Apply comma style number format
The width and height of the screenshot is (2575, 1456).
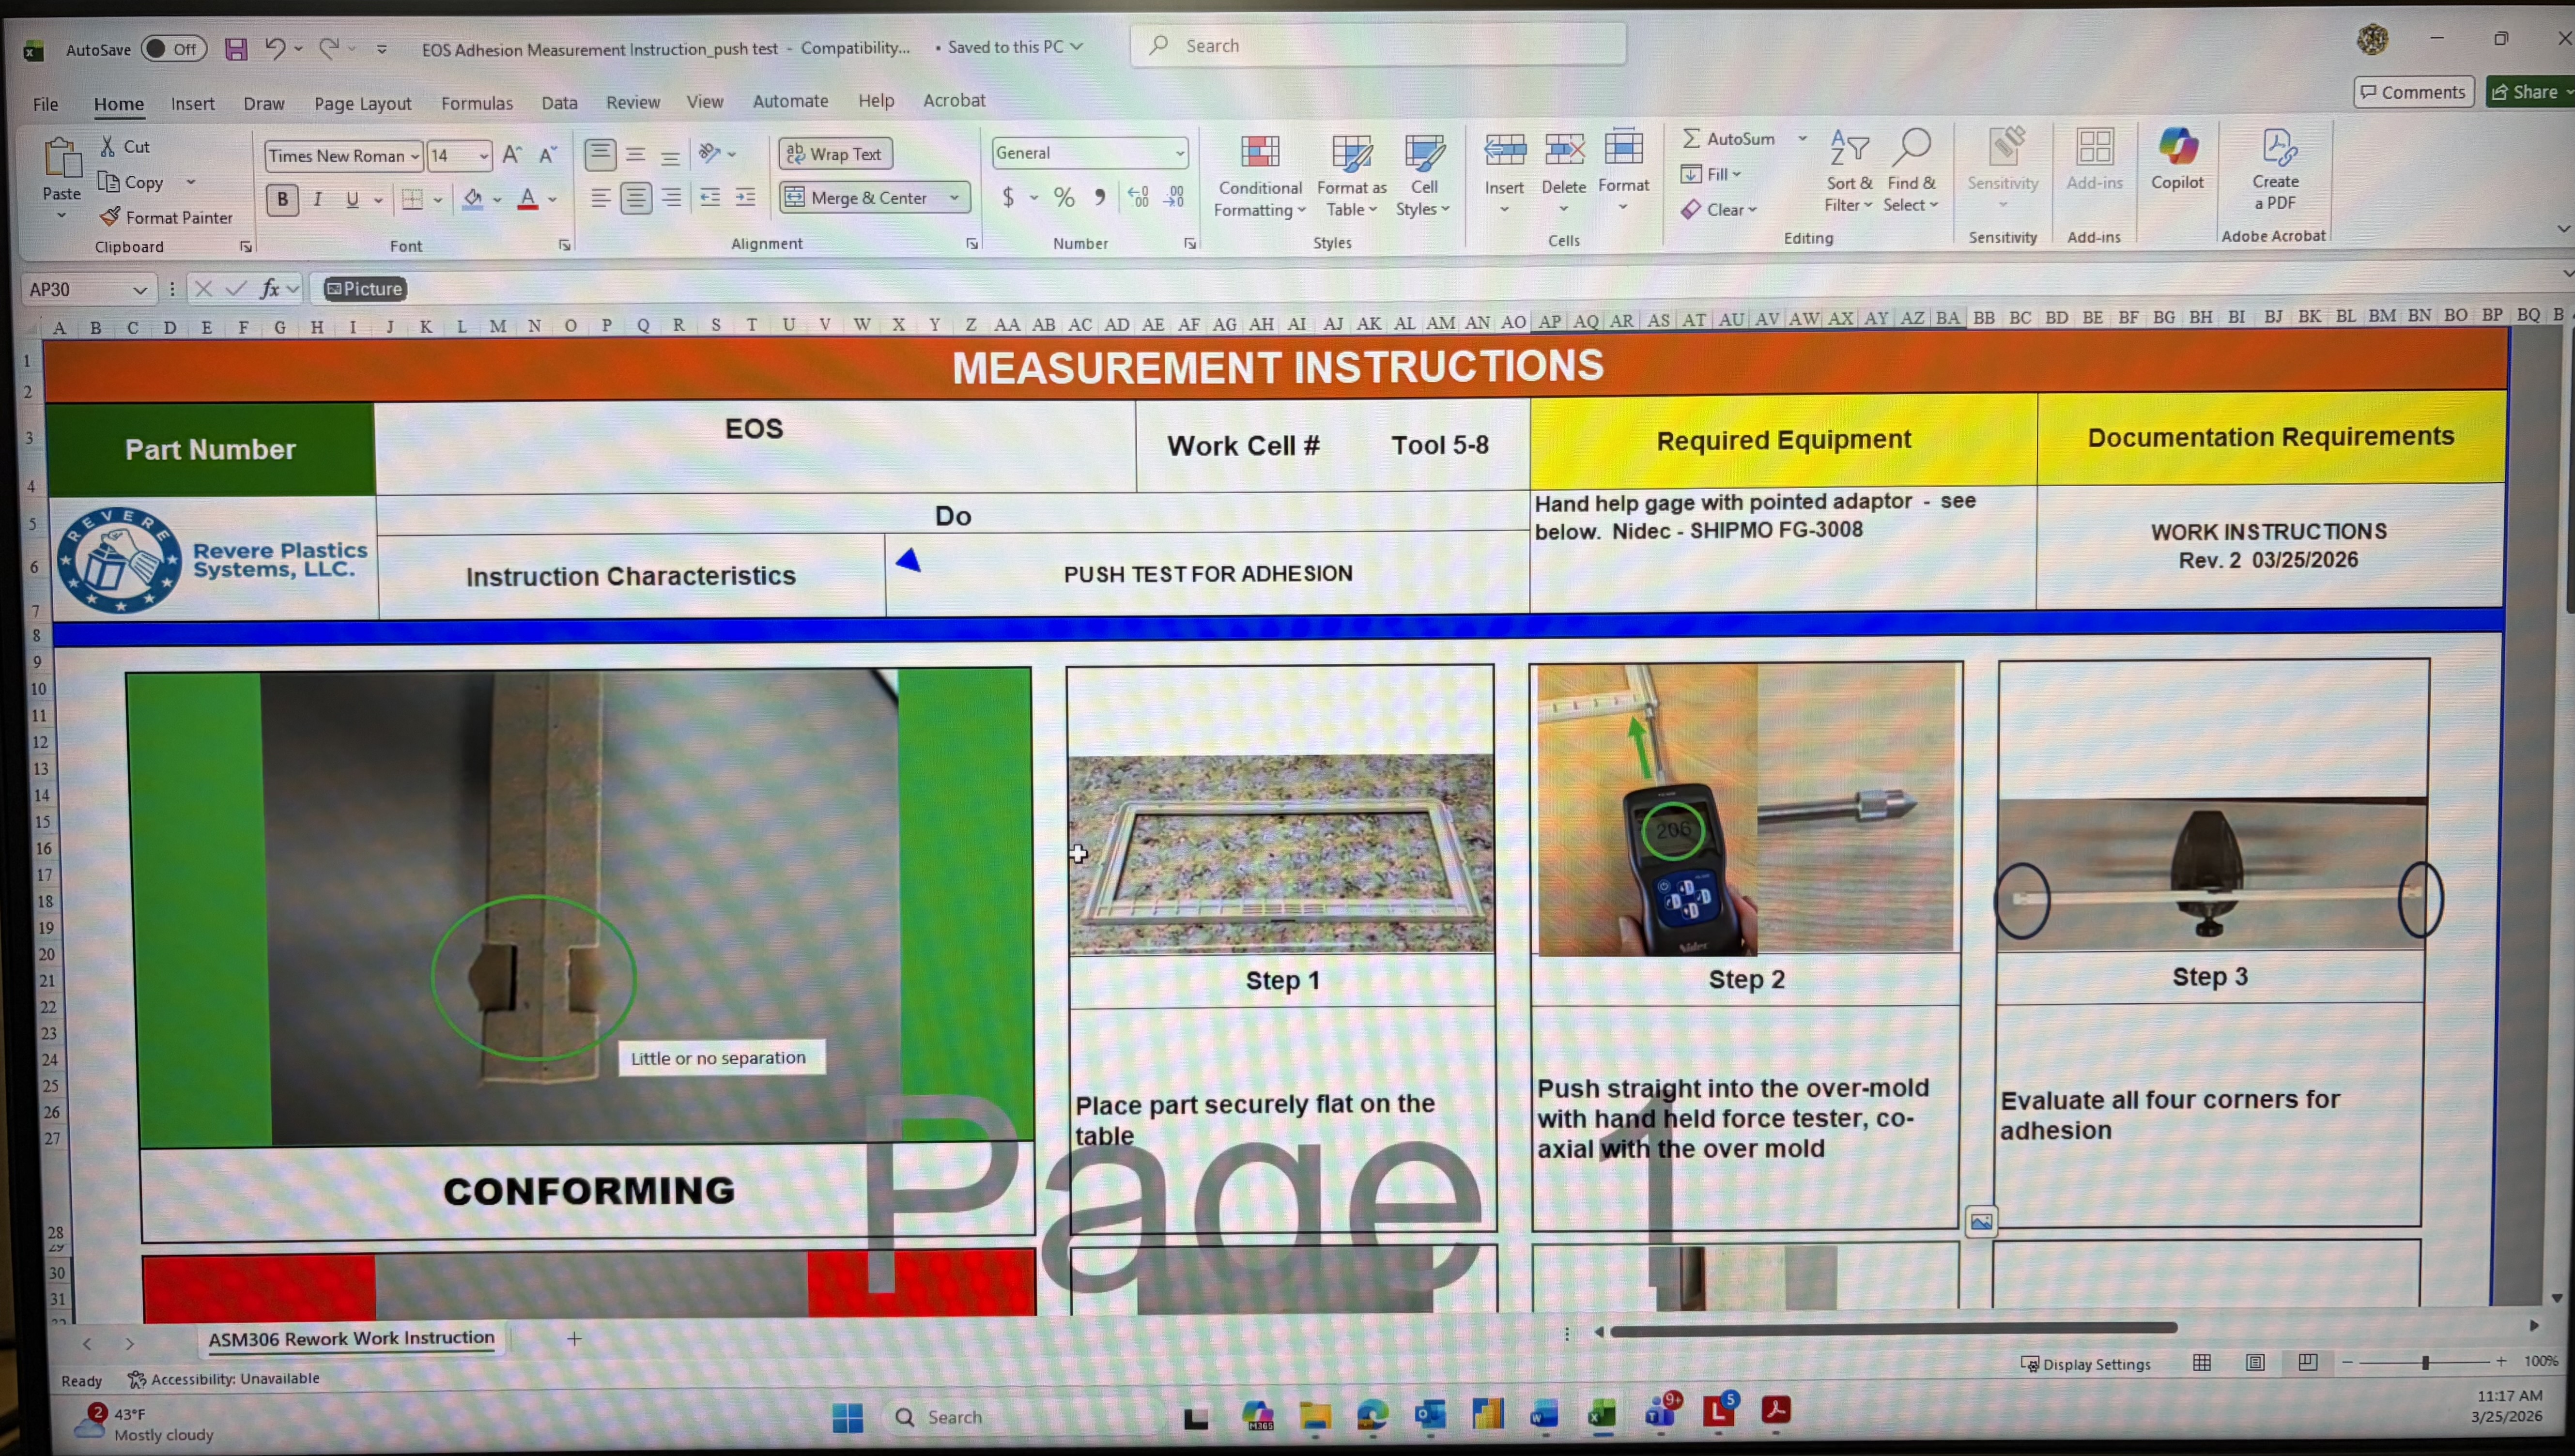click(1100, 197)
